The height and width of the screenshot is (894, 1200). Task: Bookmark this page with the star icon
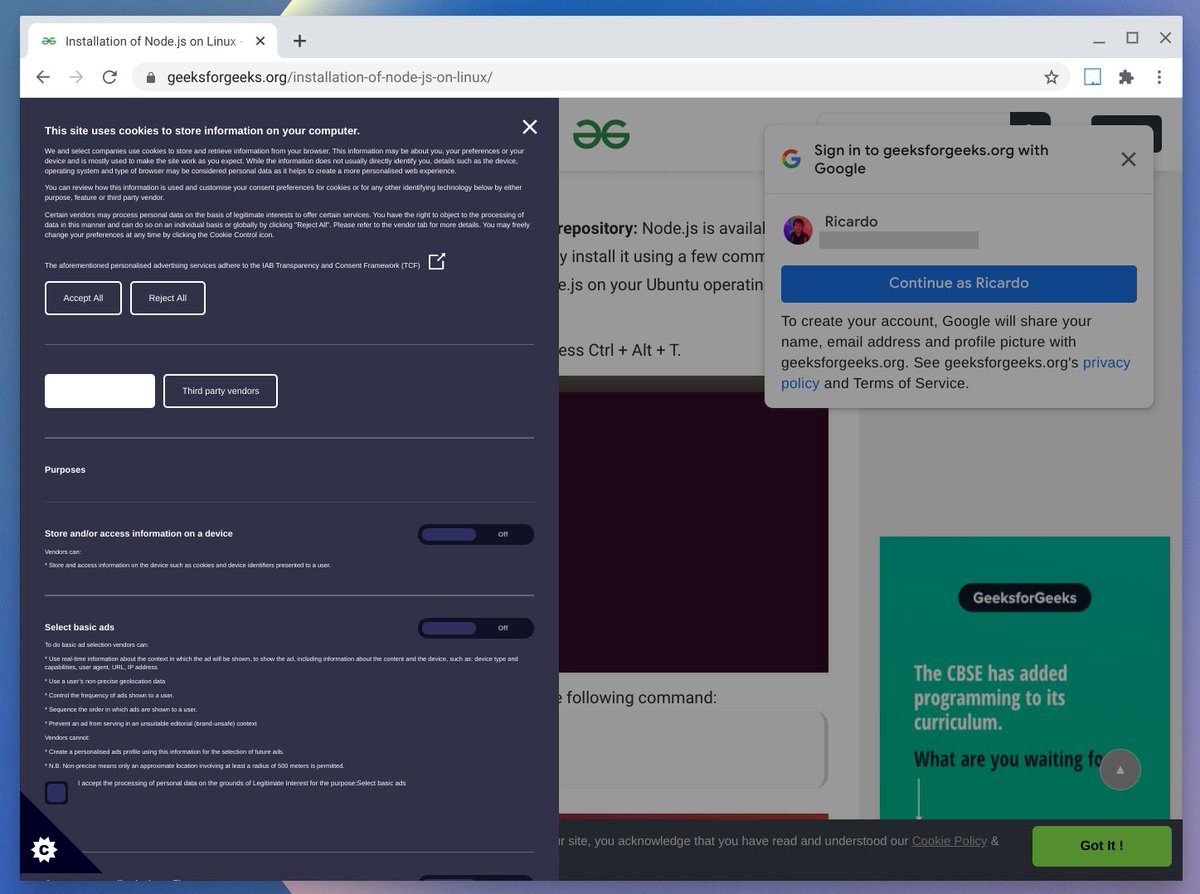(x=1051, y=77)
